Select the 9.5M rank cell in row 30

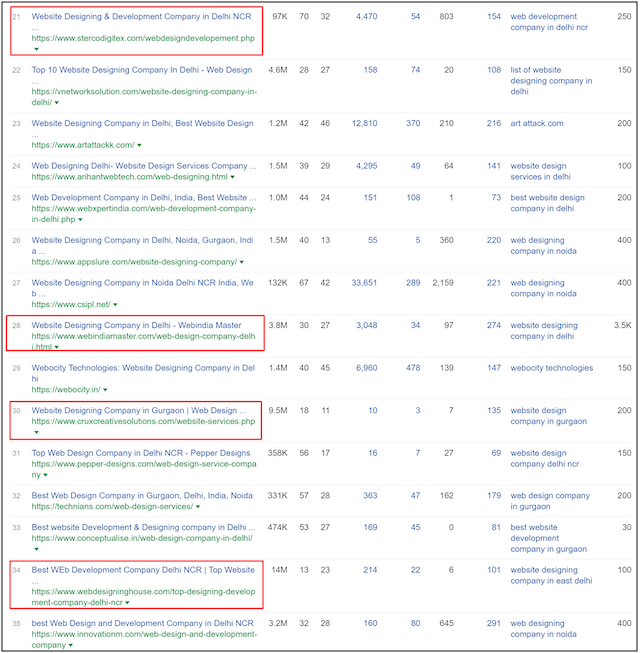tap(278, 411)
